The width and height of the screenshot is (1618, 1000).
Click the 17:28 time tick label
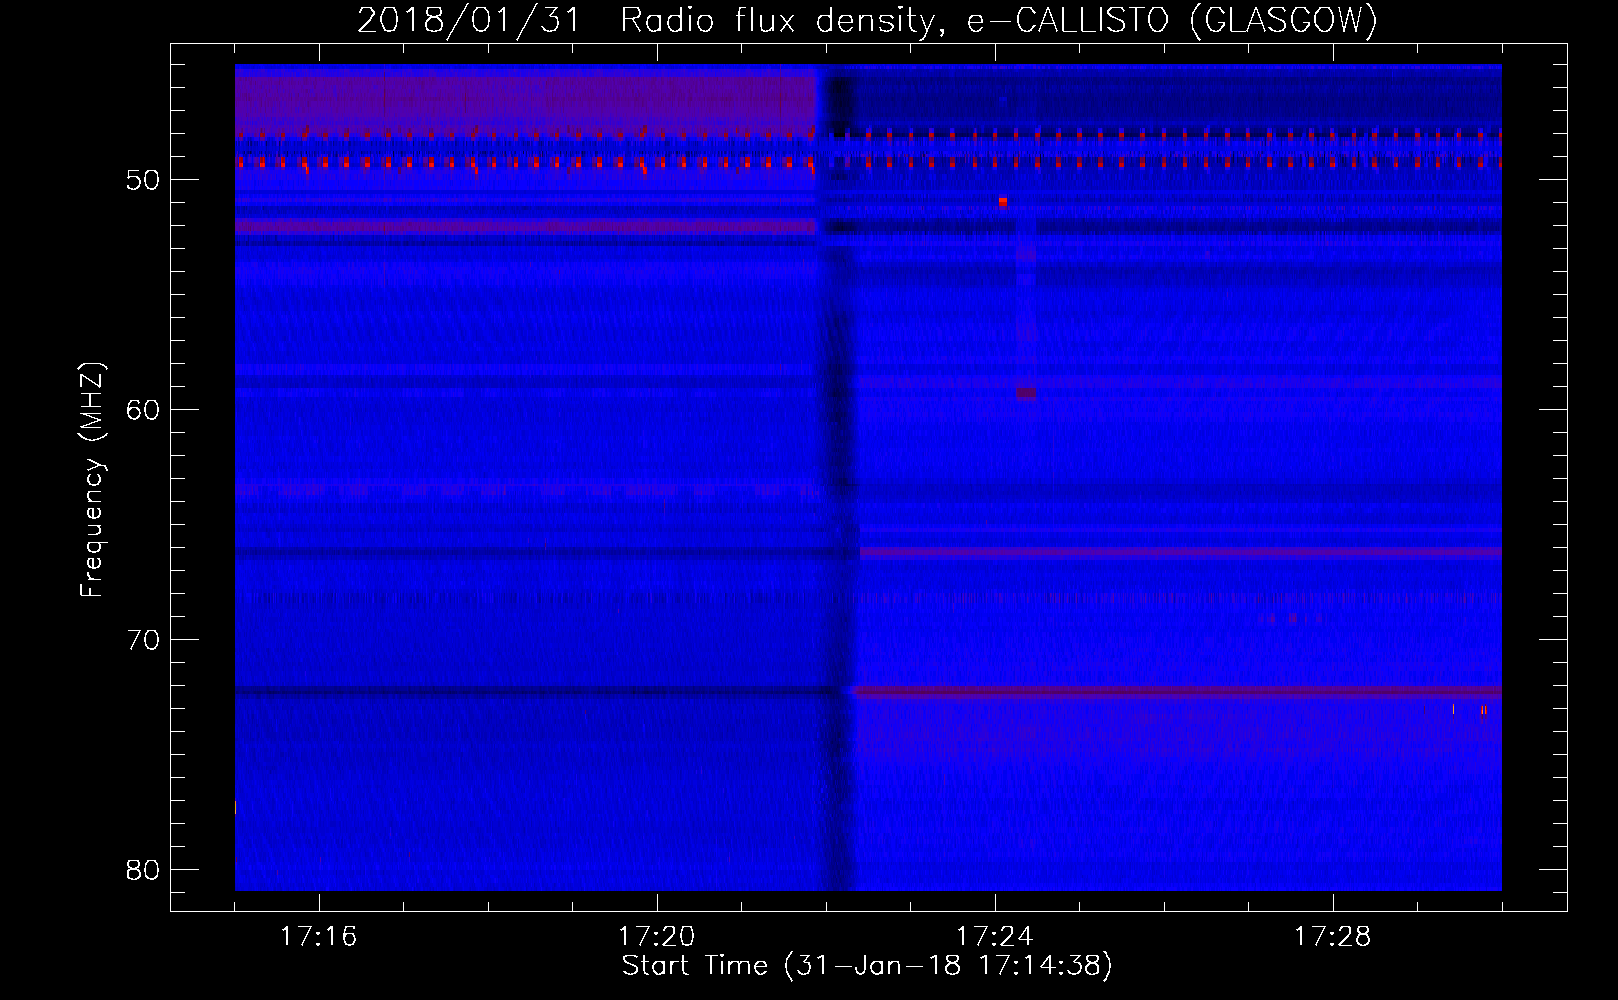click(1332, 936)
